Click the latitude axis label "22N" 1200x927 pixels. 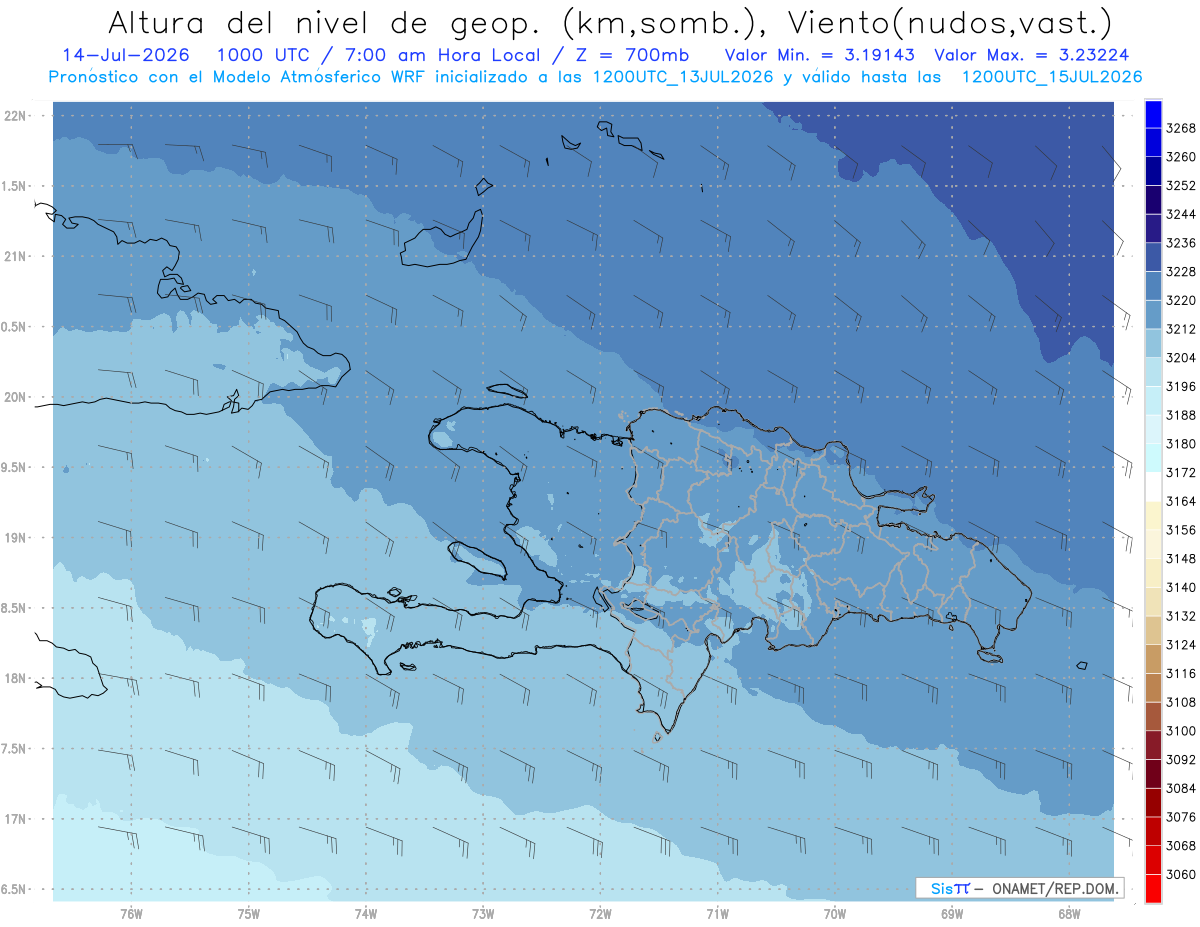pyautogui.click(x=15, y=116)
